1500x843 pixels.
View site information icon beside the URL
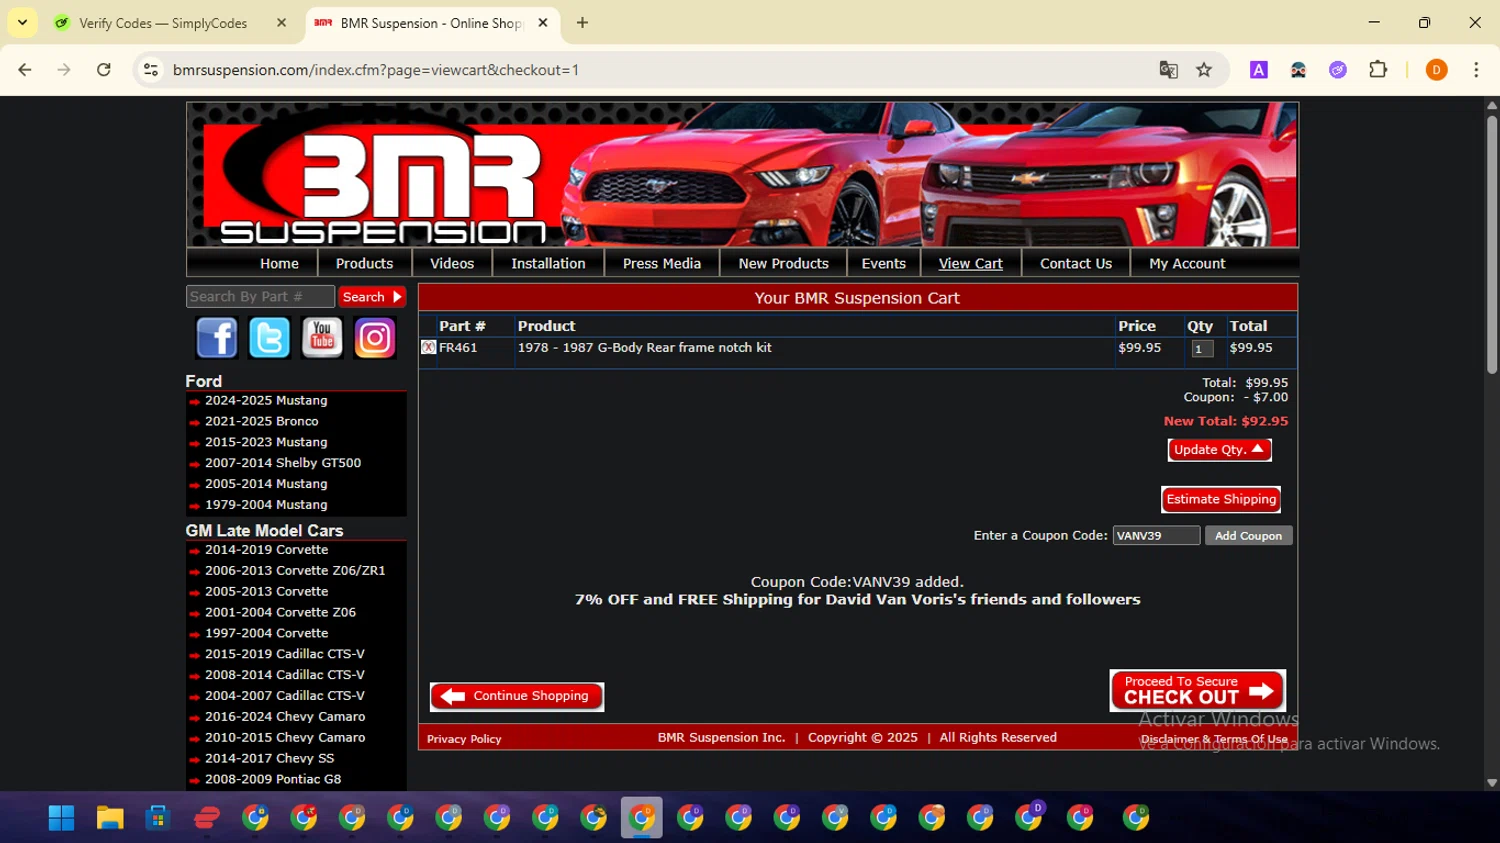[x=151, y=70]
